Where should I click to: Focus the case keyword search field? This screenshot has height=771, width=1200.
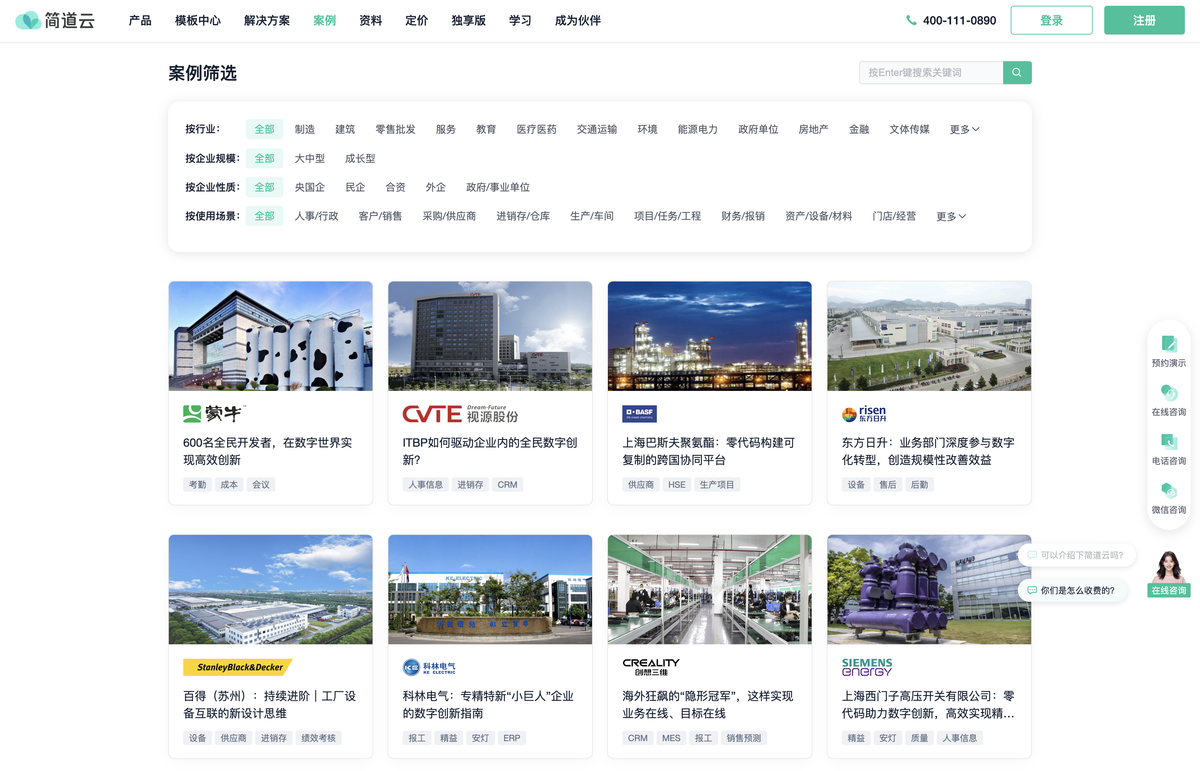point(931,73)
